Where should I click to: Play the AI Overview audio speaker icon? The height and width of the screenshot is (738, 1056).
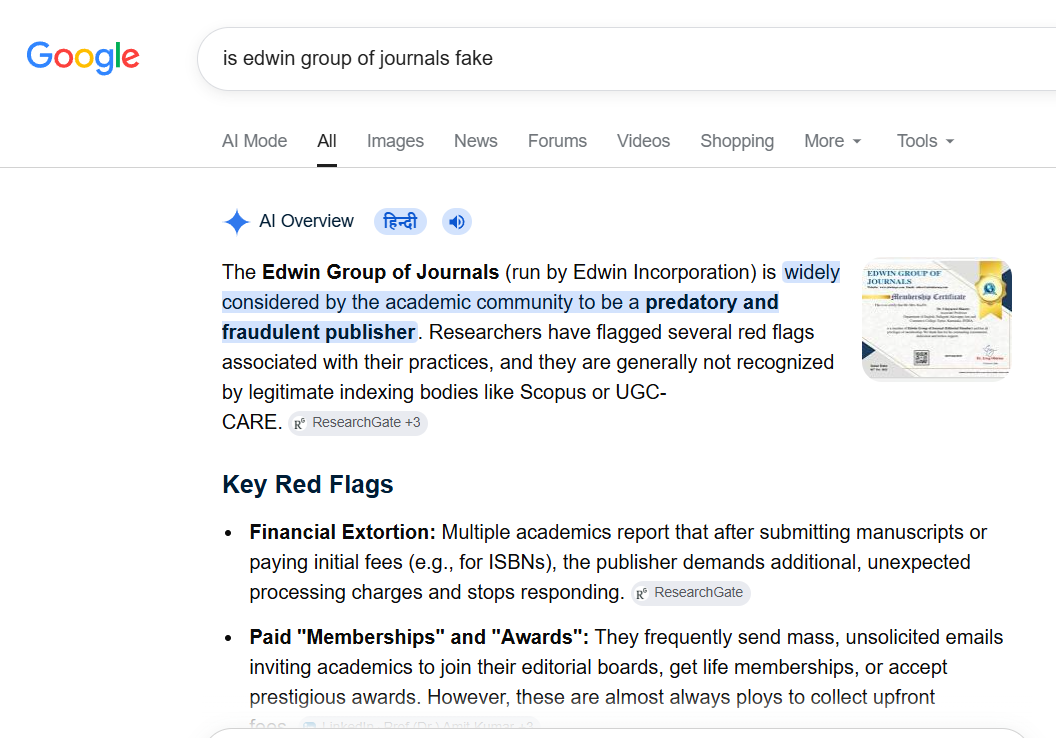tap(457, 222)
